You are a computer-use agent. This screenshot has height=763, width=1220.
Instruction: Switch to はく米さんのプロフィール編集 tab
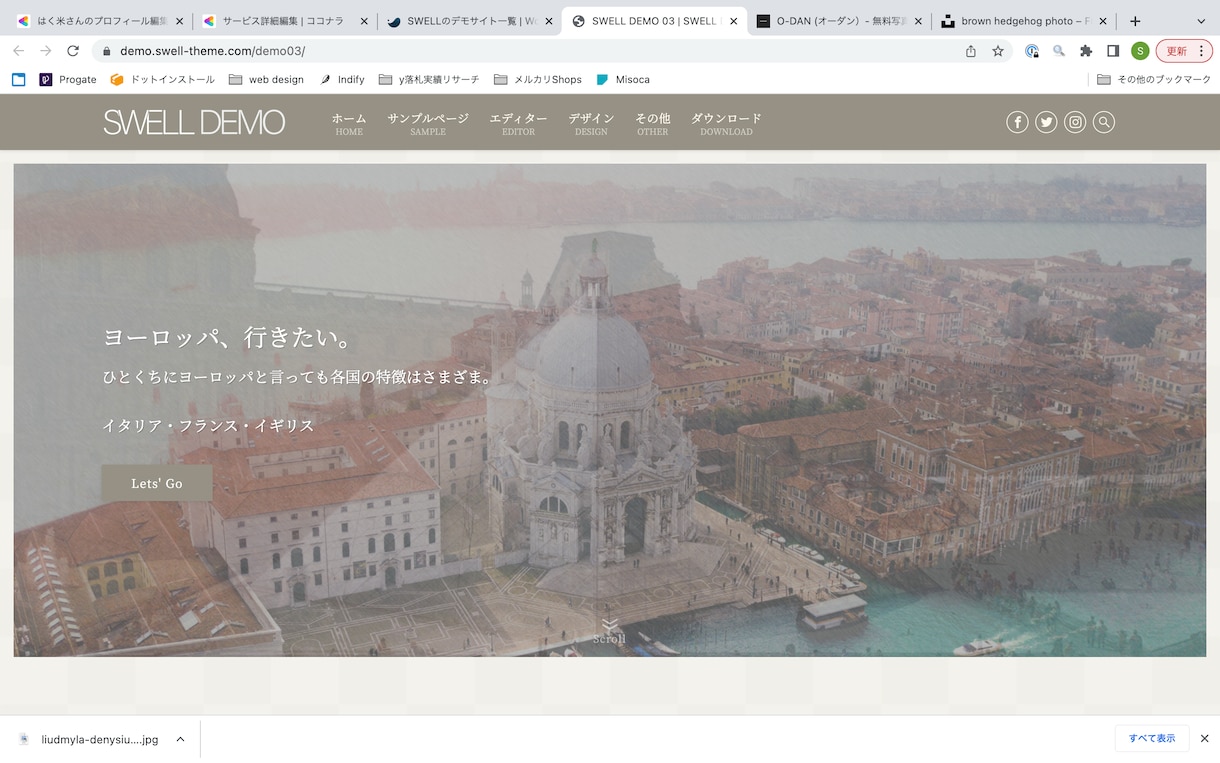(x=100, y=21)
